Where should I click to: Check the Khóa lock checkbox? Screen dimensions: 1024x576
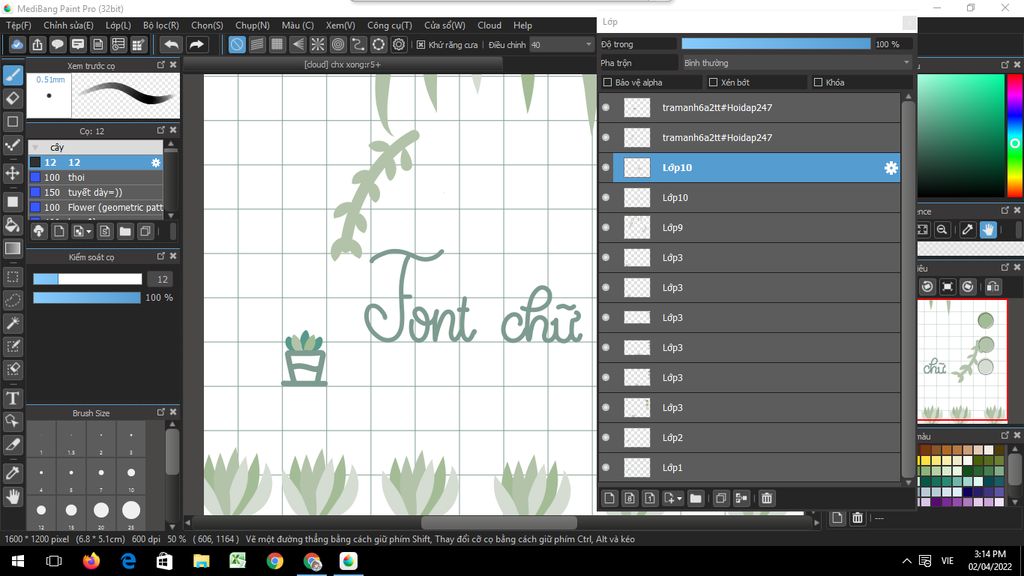coord(818,82)
